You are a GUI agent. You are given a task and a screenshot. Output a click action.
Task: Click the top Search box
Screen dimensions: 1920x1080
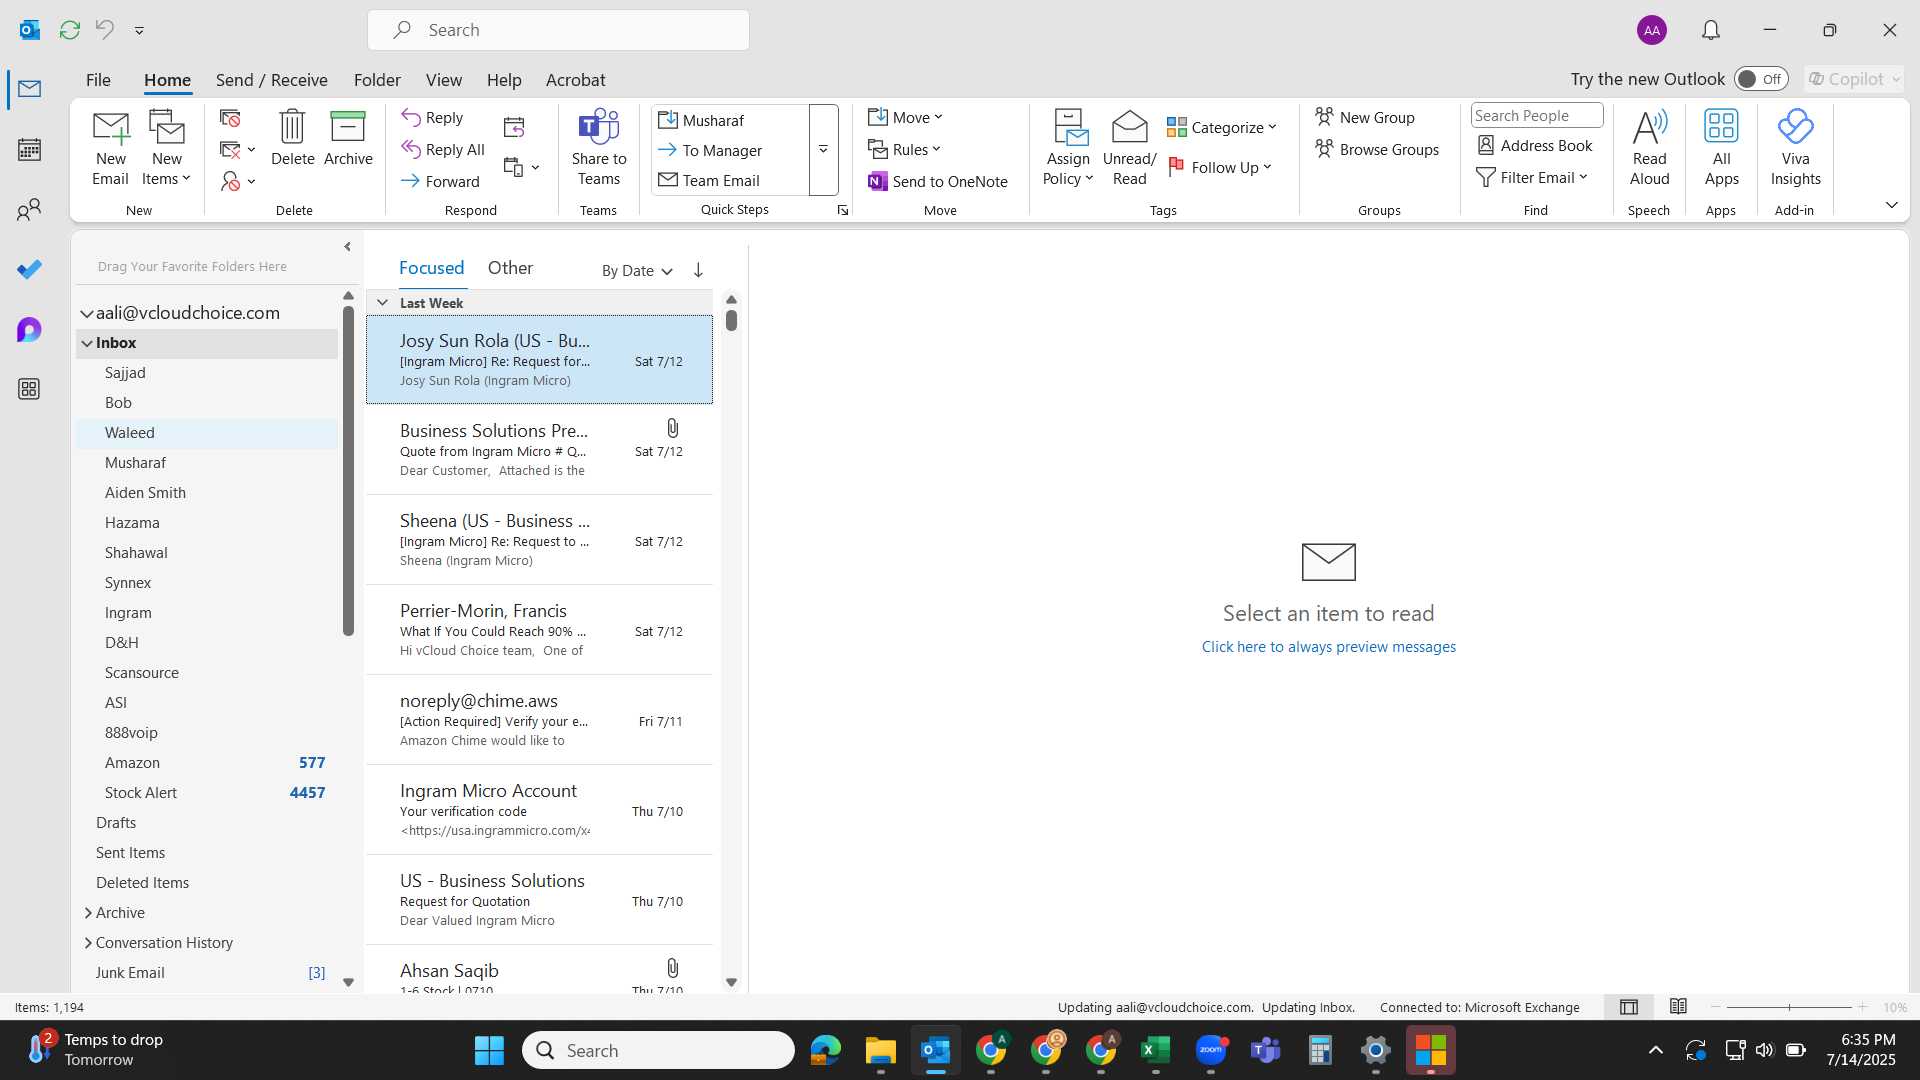558,30
